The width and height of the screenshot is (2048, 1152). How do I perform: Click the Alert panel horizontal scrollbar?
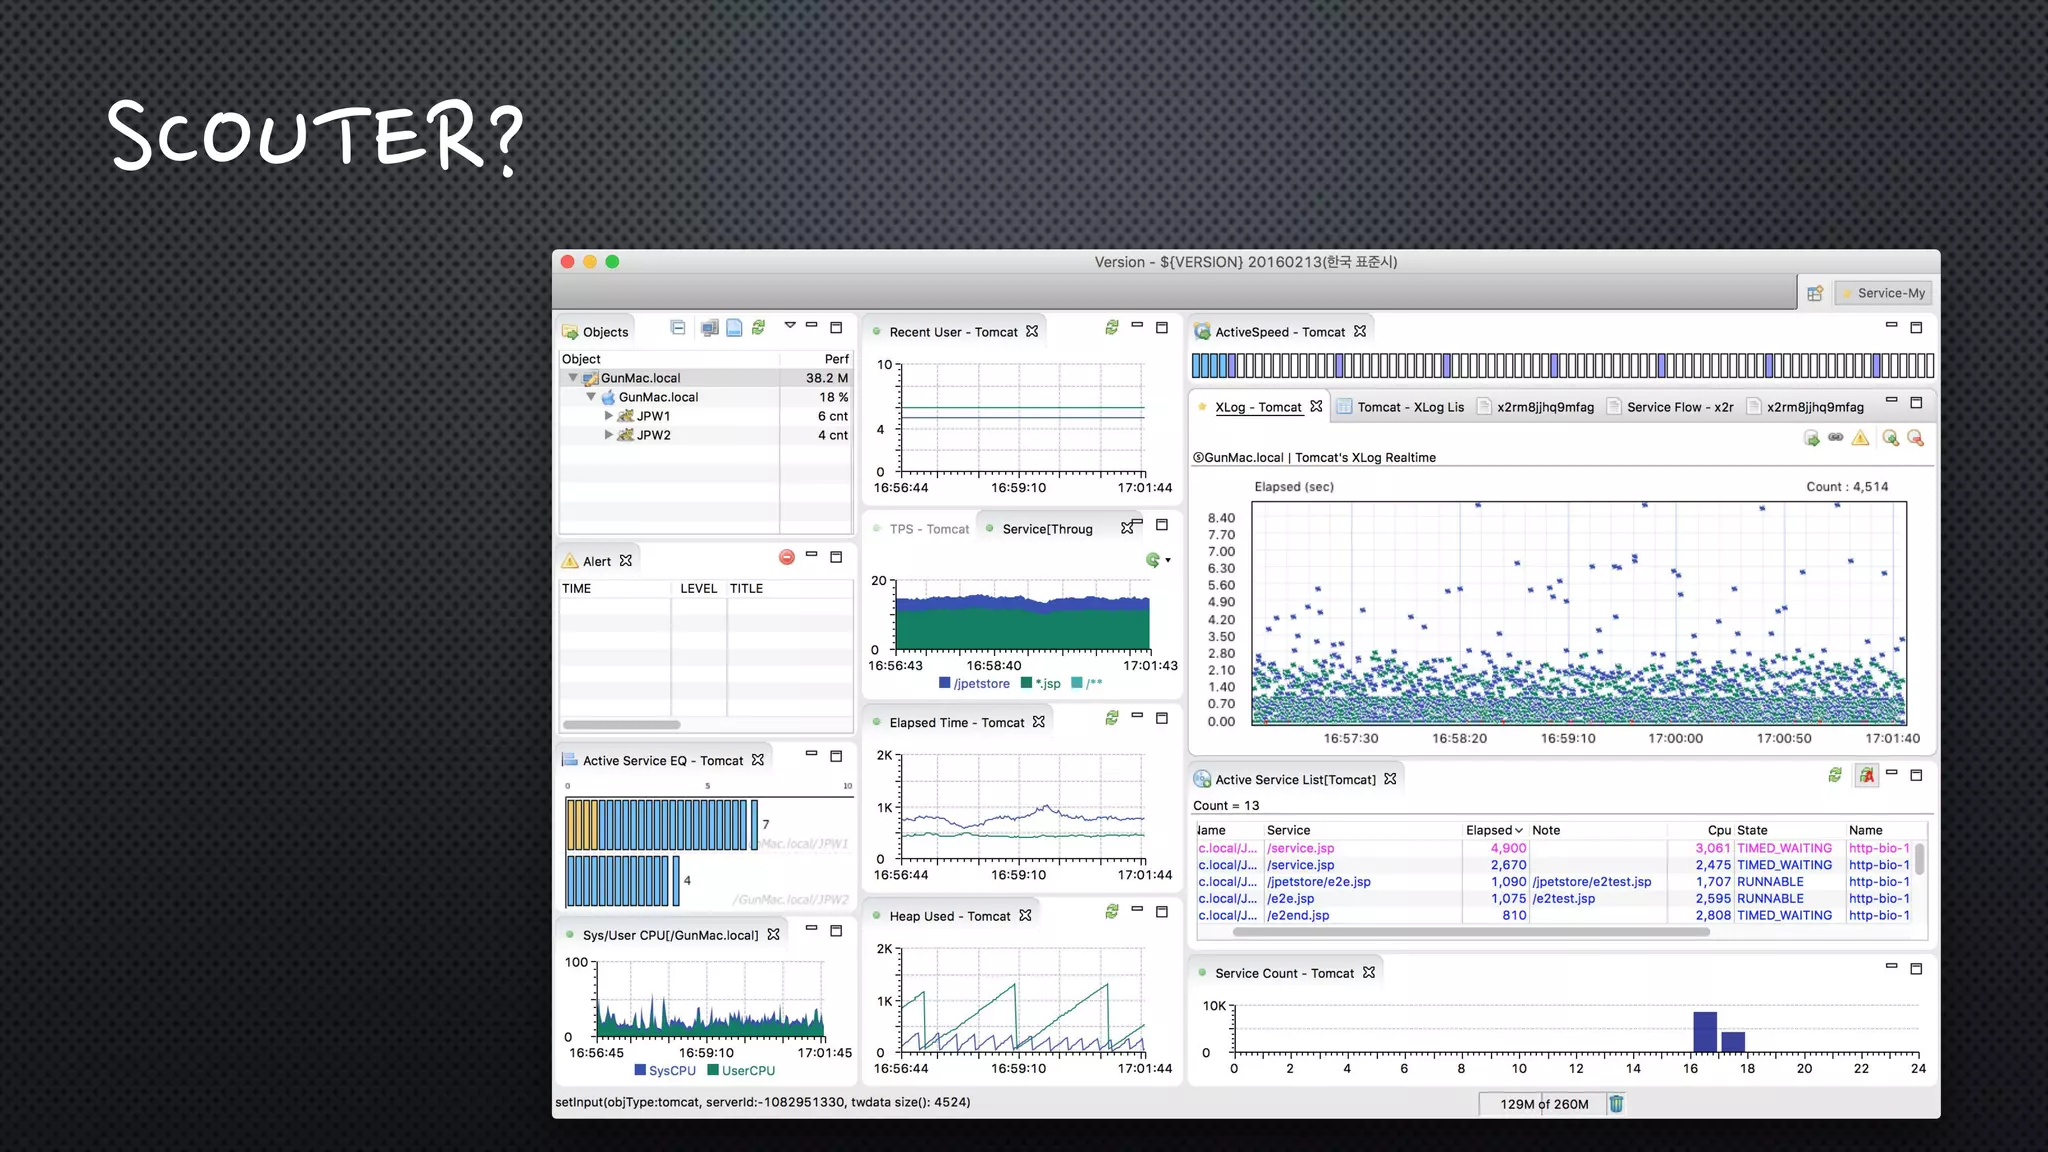[x=621, y=725]
